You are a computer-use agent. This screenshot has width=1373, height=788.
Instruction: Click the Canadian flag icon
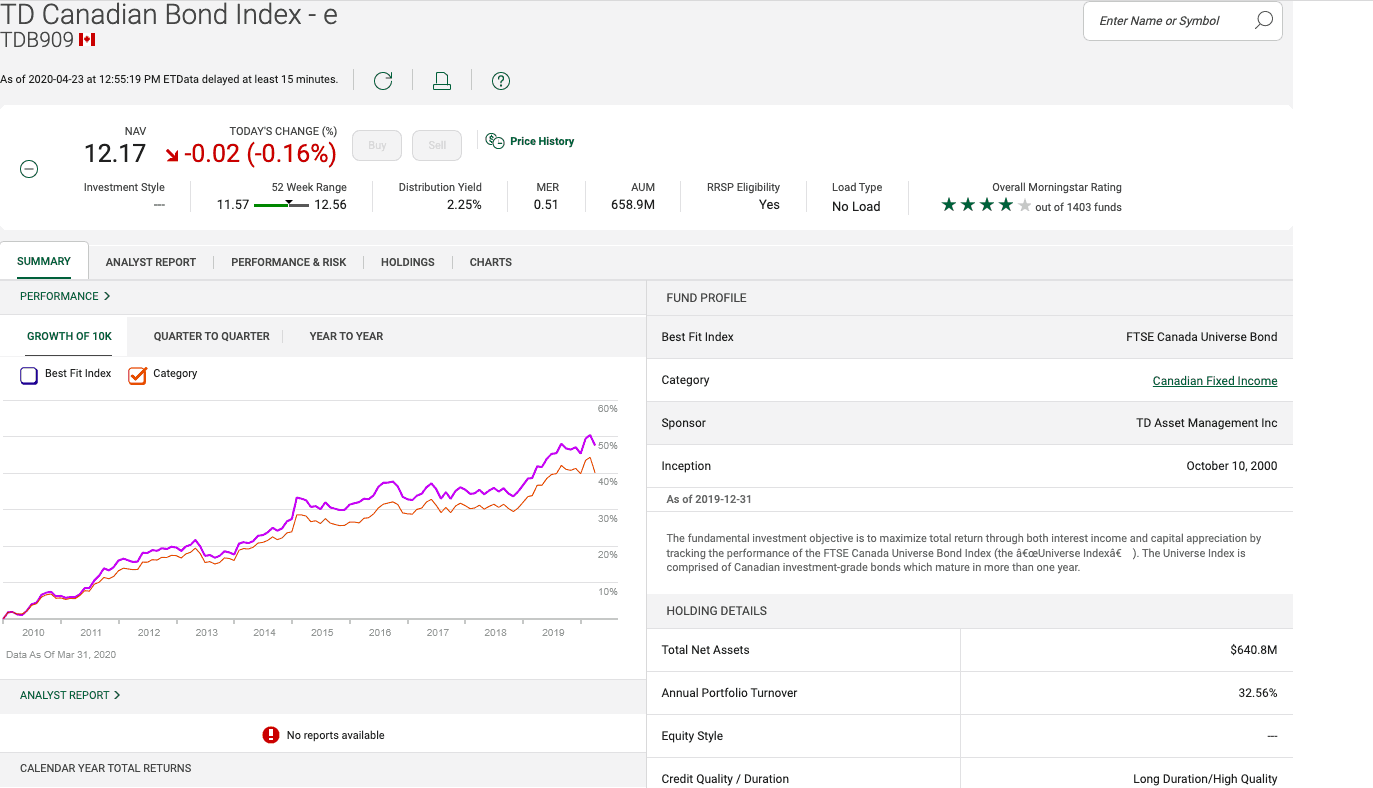[87, 40]
